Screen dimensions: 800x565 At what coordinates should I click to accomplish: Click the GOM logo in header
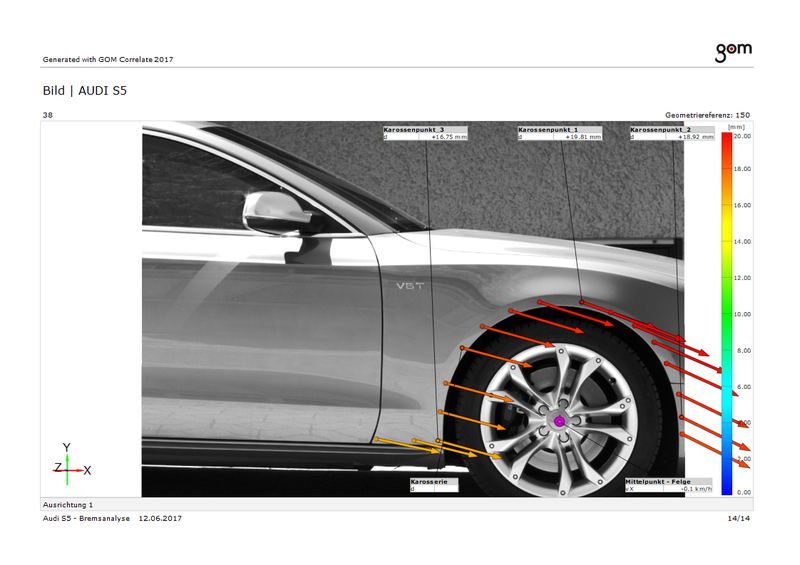click(733, 50)
